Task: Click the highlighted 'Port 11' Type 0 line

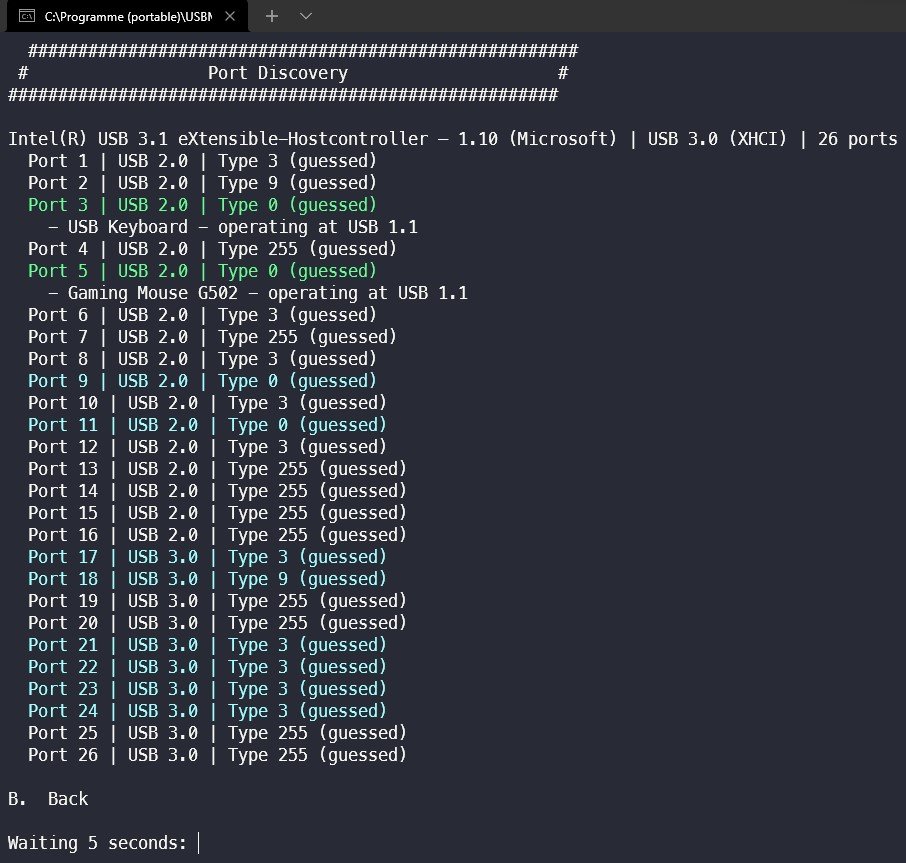Action: pos(206,425)
